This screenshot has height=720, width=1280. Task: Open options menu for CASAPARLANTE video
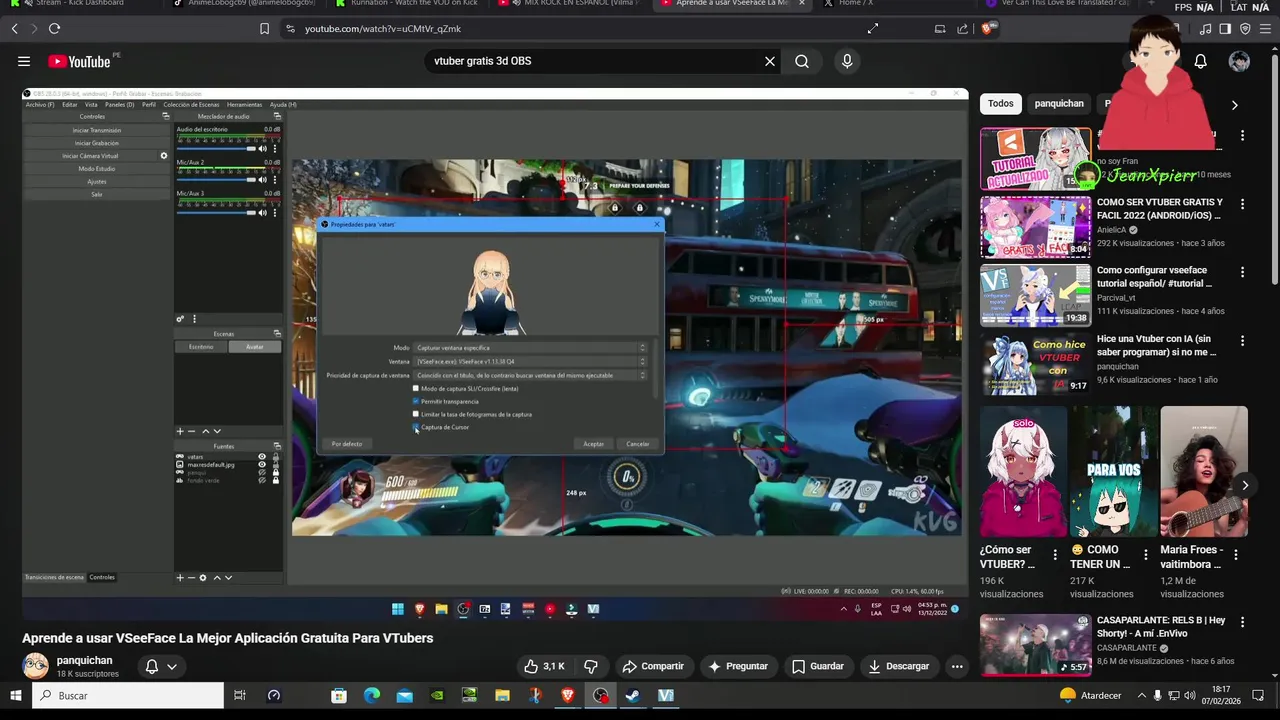1243,622
